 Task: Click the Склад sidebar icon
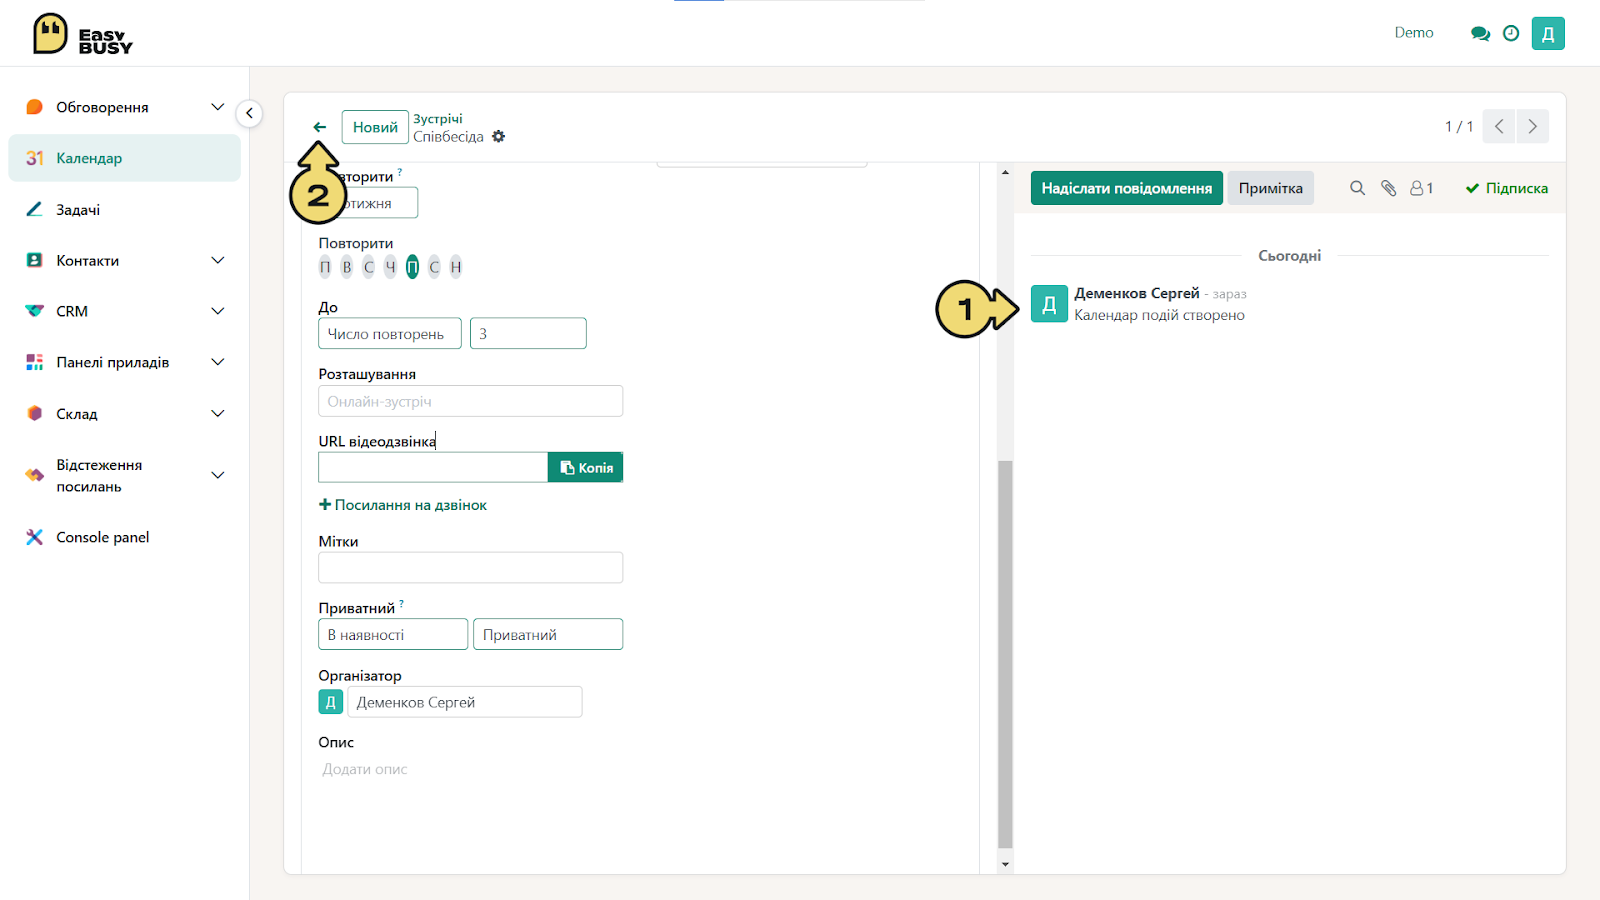tap(34, 413)
